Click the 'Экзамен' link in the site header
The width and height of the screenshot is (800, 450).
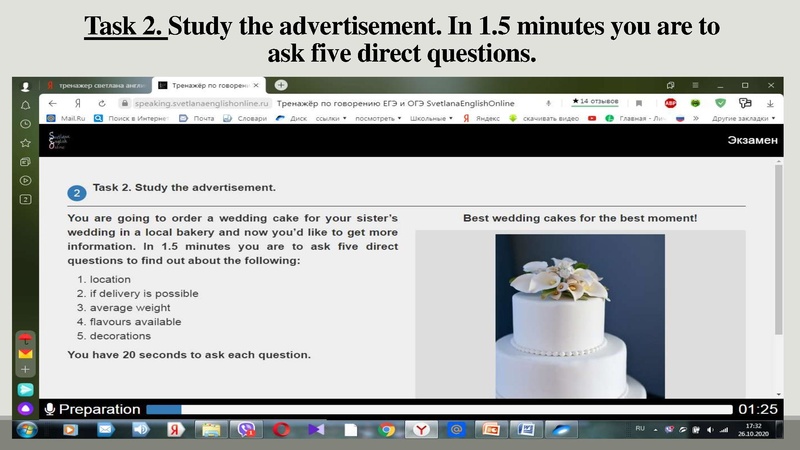(752, 140)
